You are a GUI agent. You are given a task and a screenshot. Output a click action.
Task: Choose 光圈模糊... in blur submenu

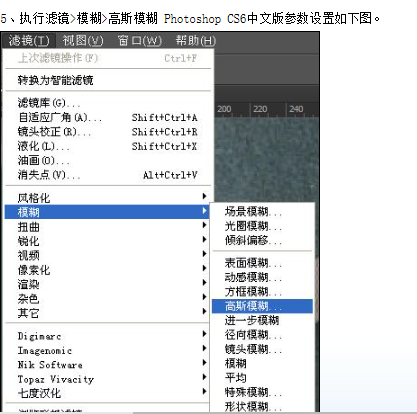pyautogui.click(x=262, y=226)
